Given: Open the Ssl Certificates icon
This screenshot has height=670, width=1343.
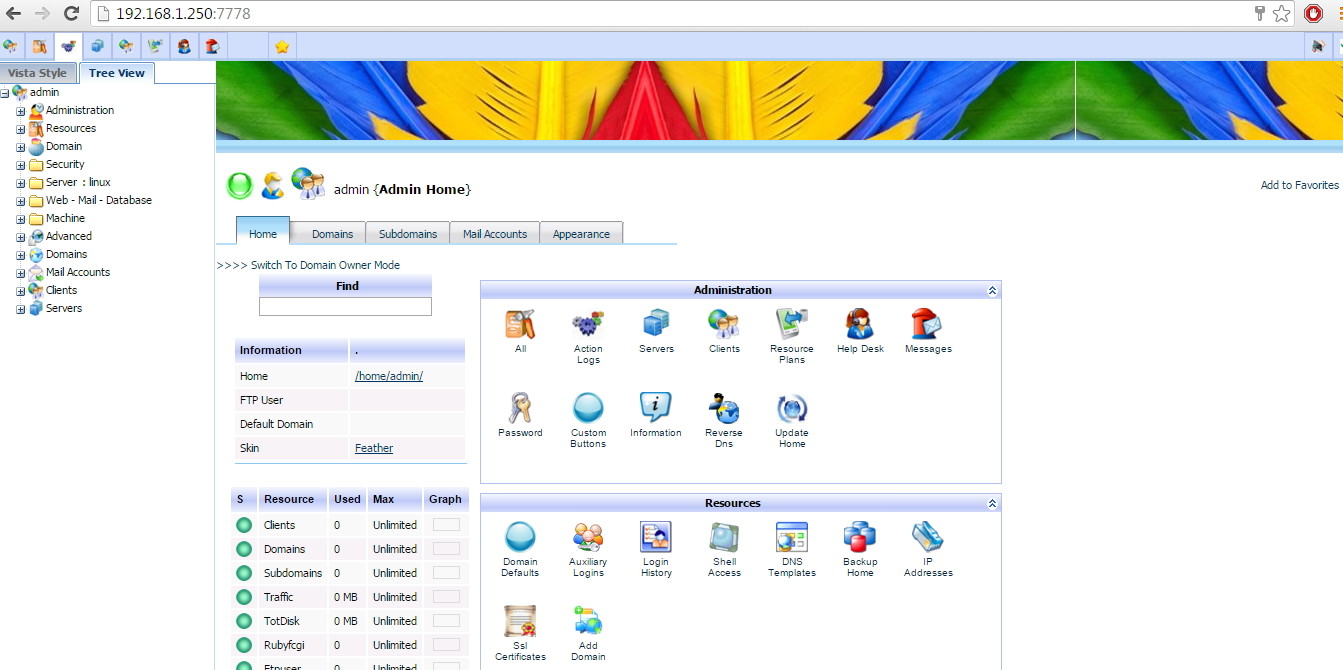Looking at the screenshot, I should 520,621.
